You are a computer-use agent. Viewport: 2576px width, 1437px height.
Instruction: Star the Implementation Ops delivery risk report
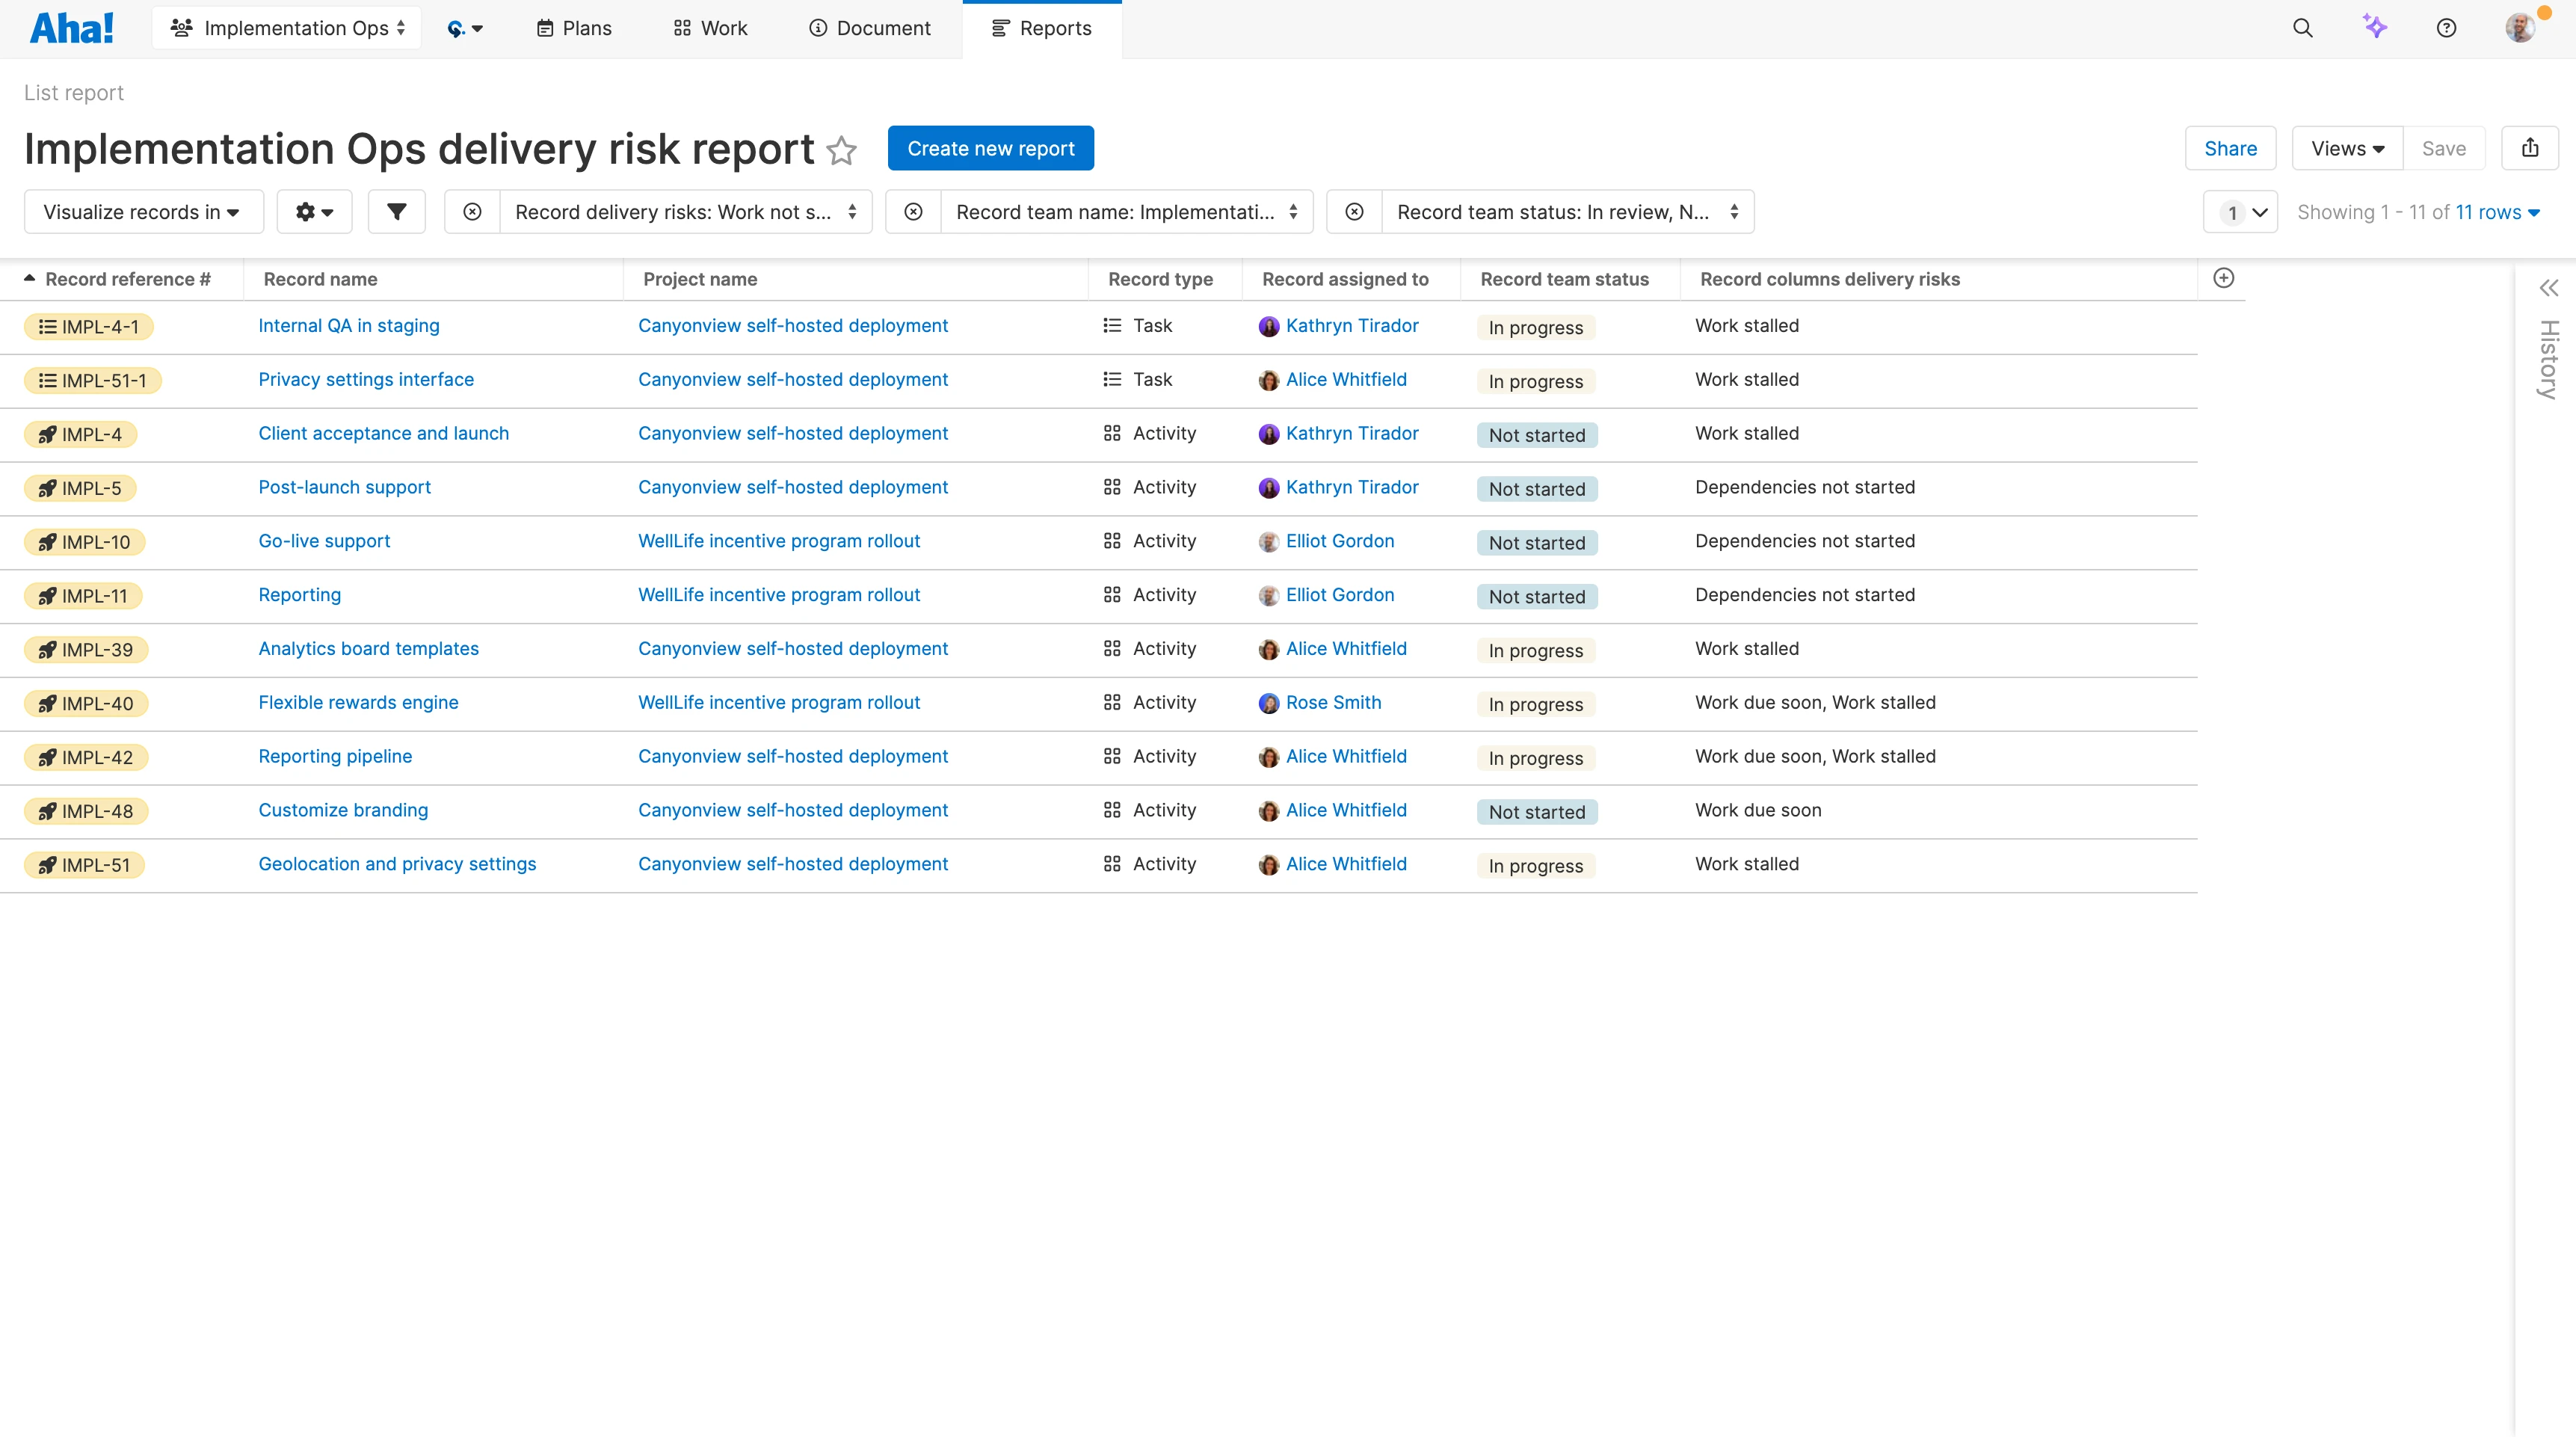(842, 151)
